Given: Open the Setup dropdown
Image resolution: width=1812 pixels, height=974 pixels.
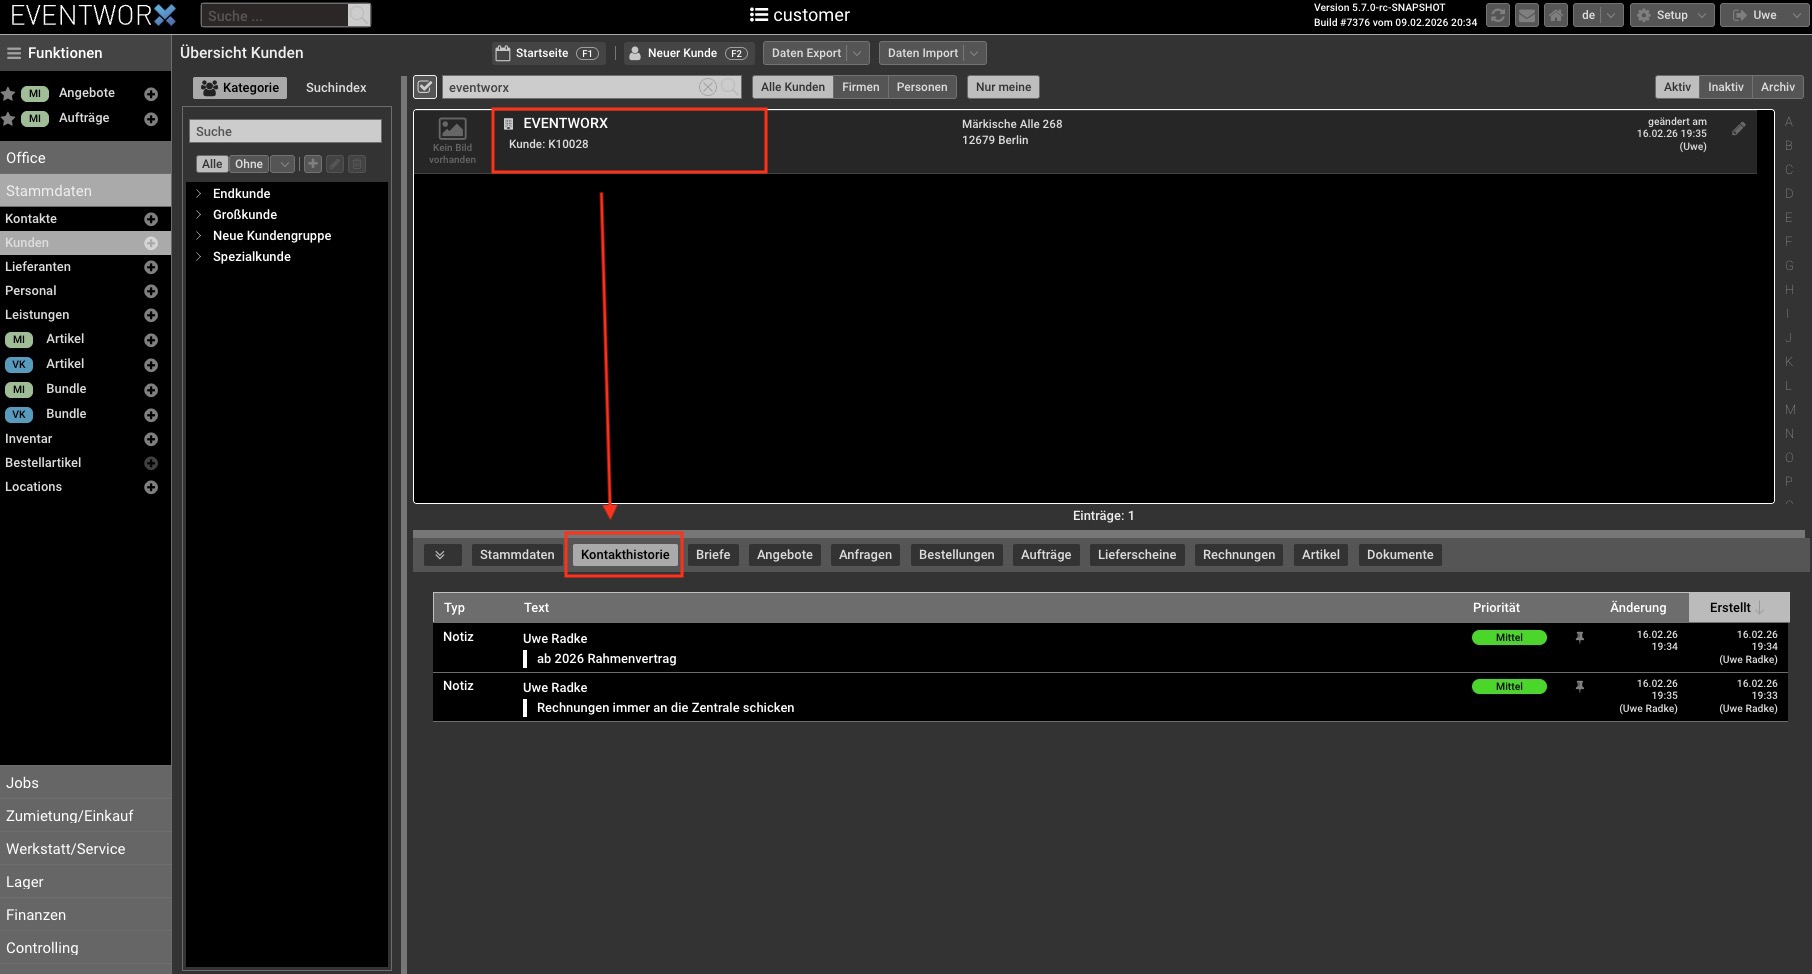Looking at the screenshot, I should tap(1672, 15).
